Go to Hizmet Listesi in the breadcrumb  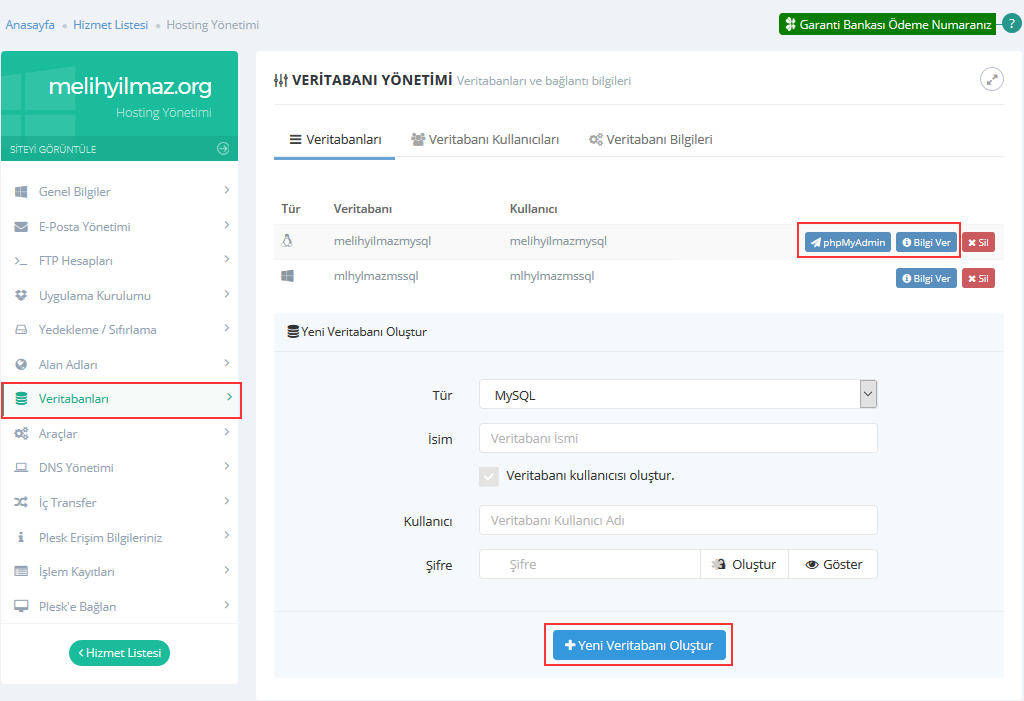[110, 24]
